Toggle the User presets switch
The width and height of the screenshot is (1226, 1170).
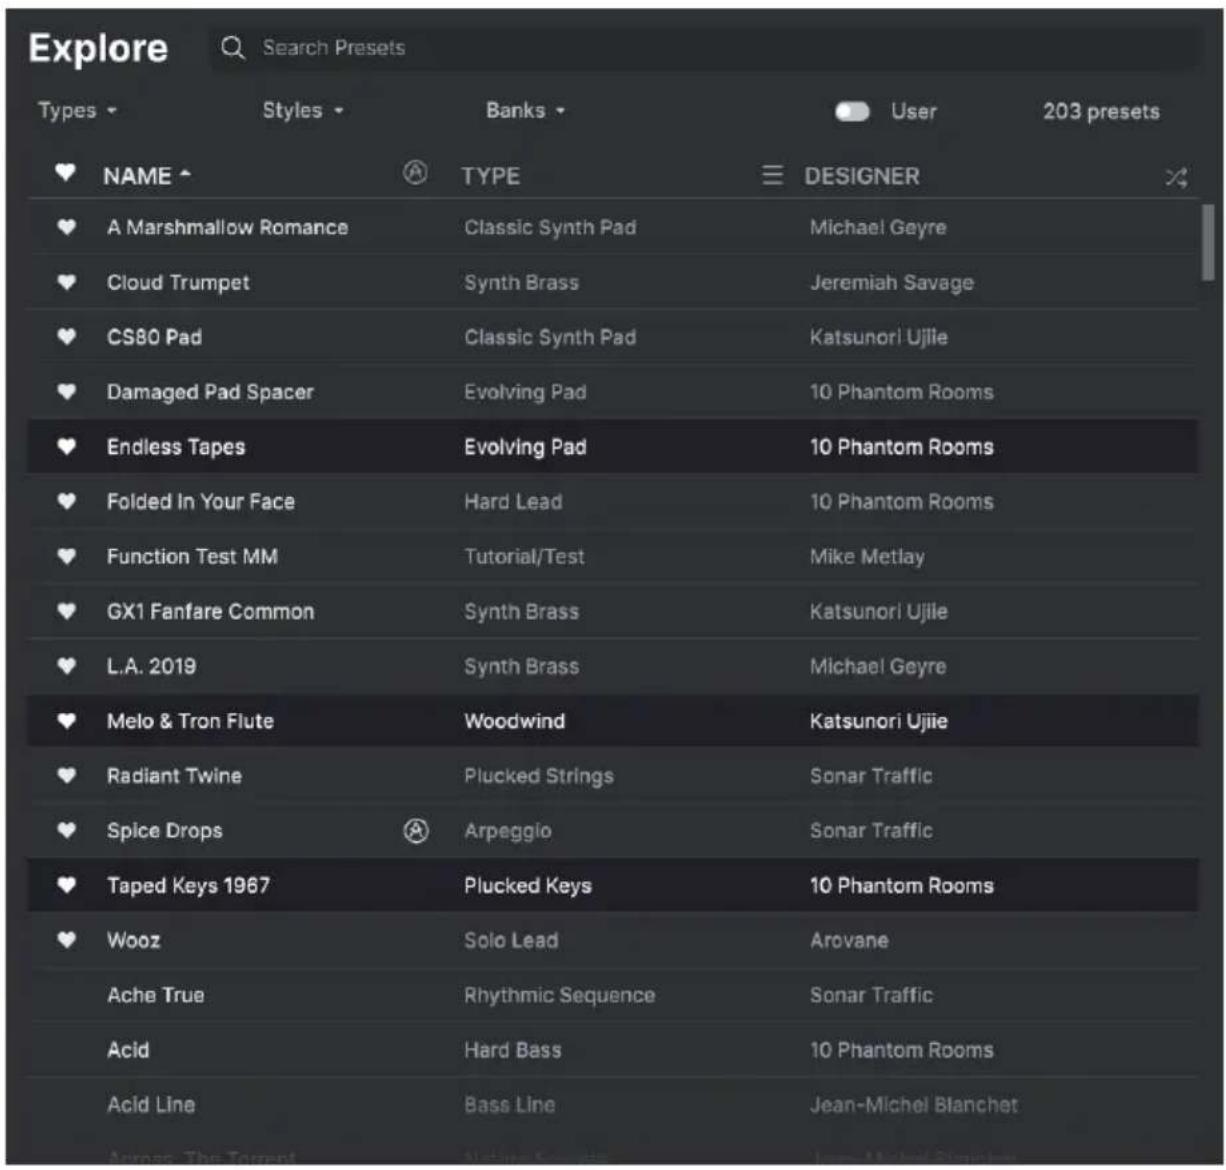tap(852, 111)
